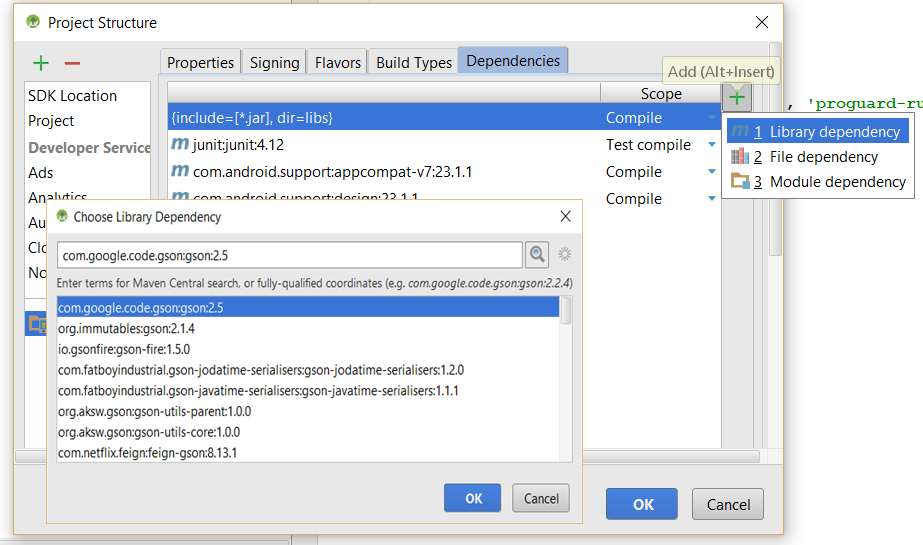This screenshot has width=923, height=545.
Task: Click the Project Structure vertical scrollbar
Action: pyautogui.click(x=775, y=150)
